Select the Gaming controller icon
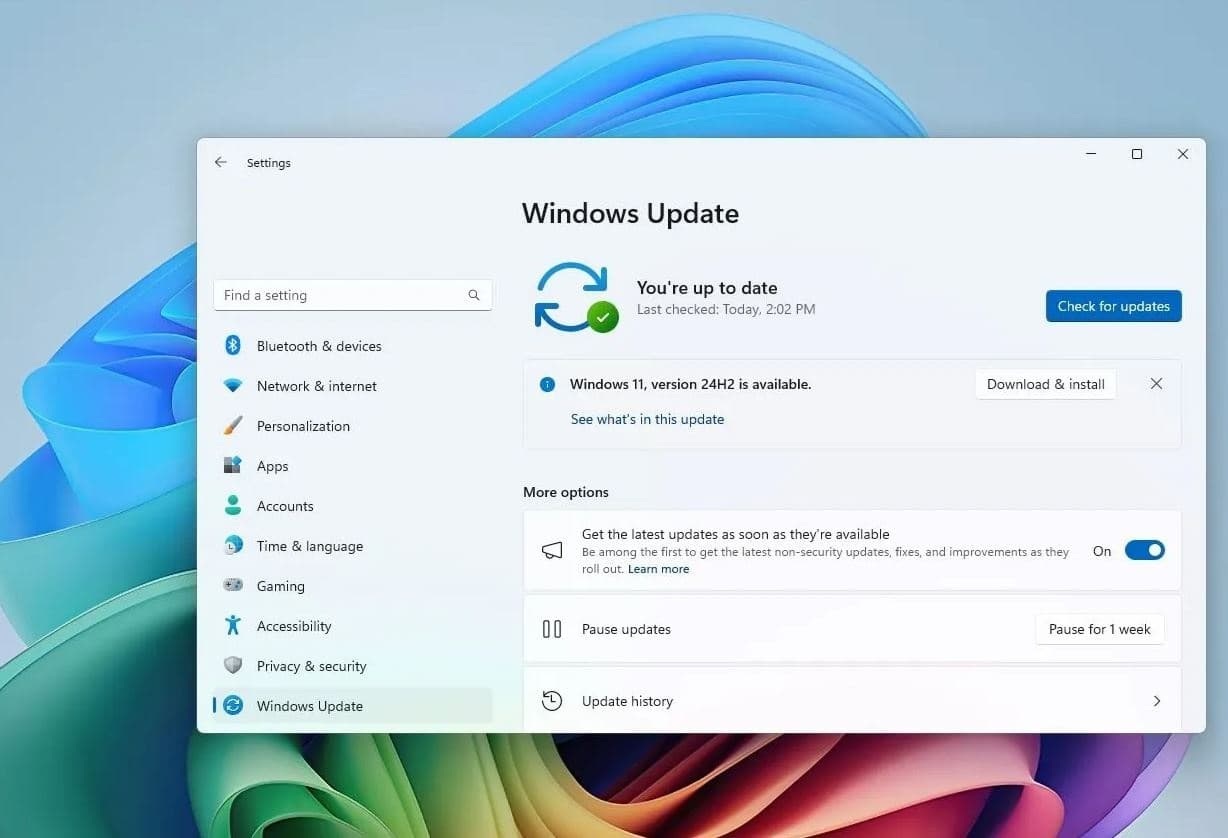This screenshot has height=838, width=1228. coord(233,585)
